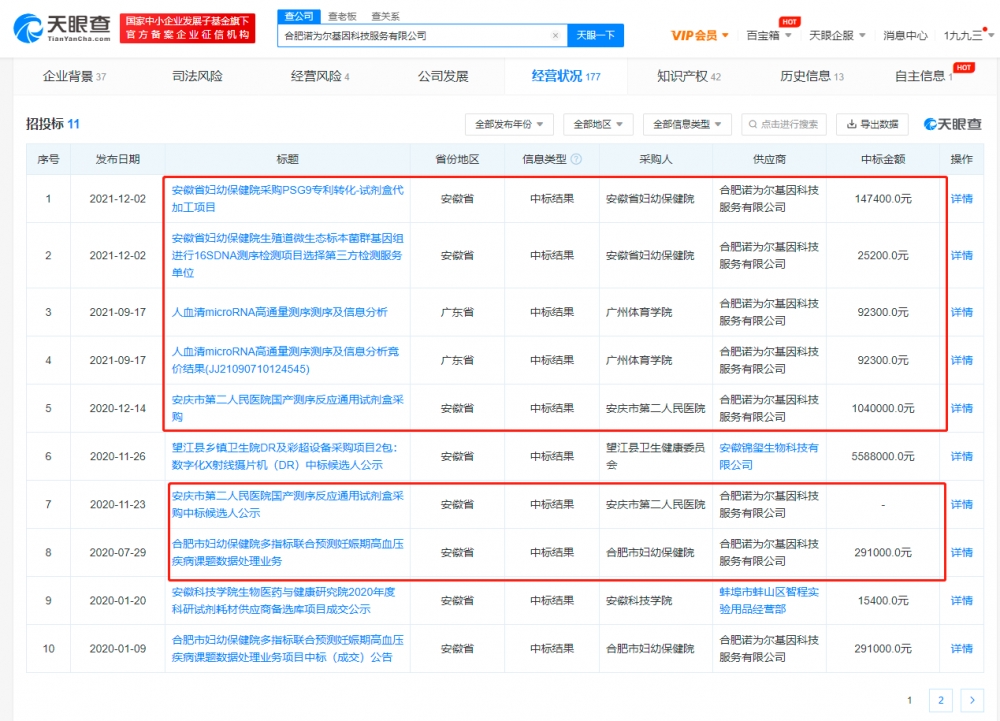Click the 发布日期 column header
Image resolution: width=1000 pixels, height=721 pixels.
pyautogui.click(x=117, y=159)
